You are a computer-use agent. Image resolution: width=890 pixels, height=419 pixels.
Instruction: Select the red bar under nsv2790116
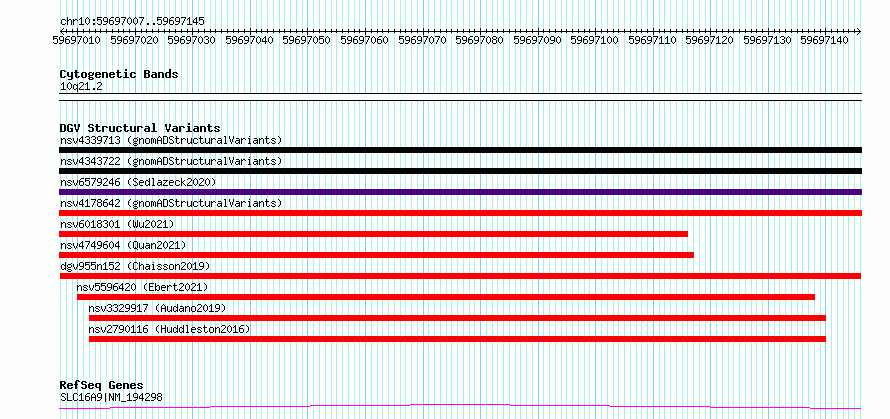[x=457, y=339]
